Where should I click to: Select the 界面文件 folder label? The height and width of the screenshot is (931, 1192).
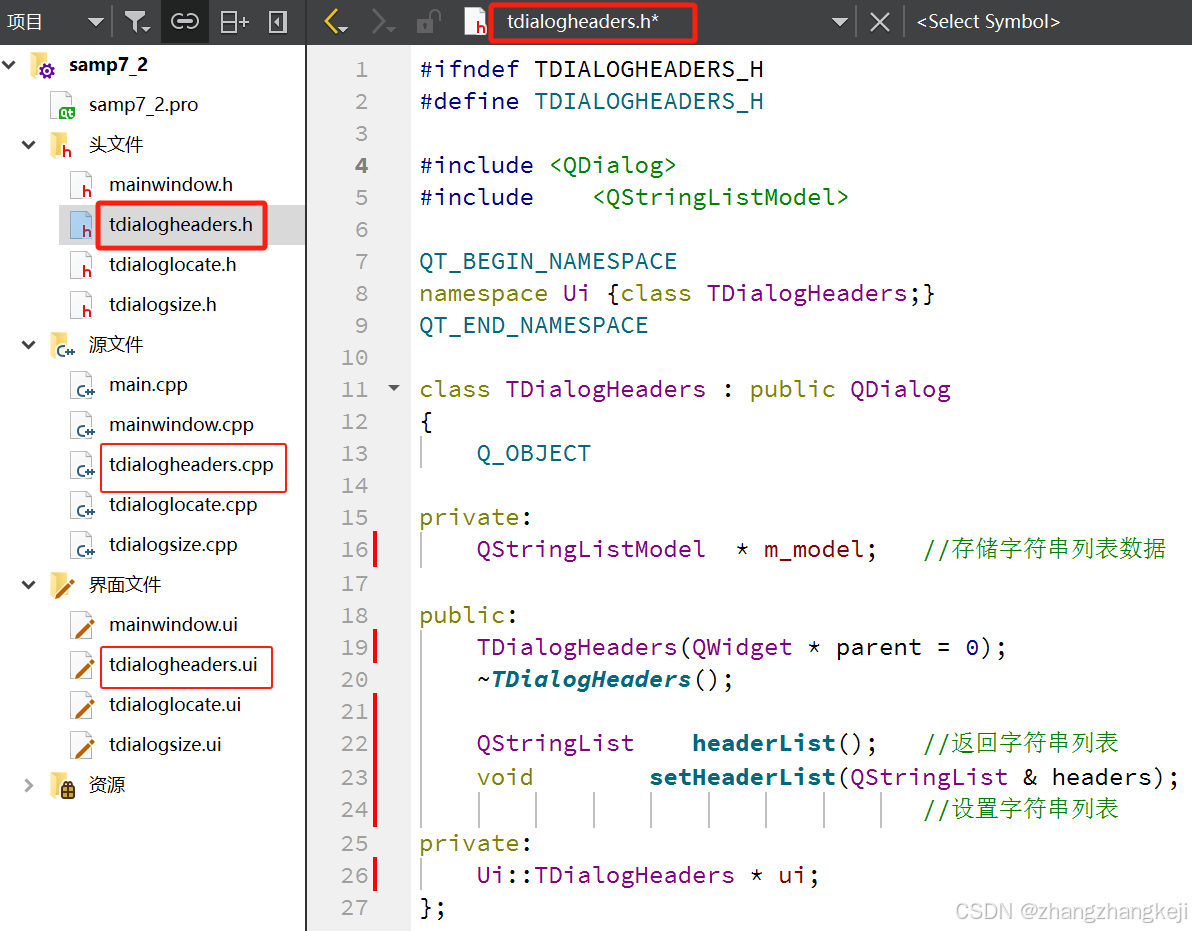pyautogui.click(x=125, y=584)
